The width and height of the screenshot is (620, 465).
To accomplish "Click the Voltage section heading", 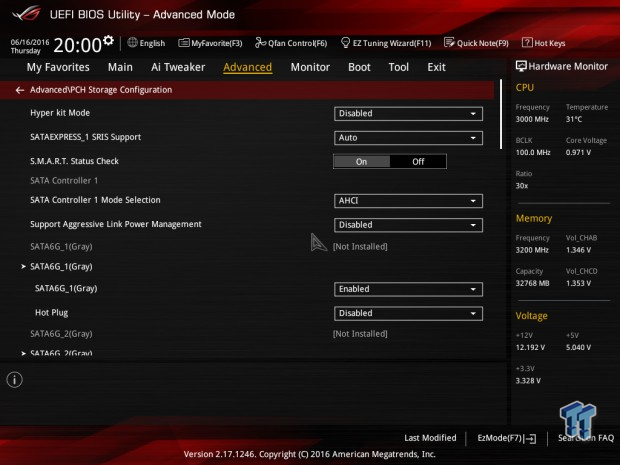I will (x=531, y=316).
